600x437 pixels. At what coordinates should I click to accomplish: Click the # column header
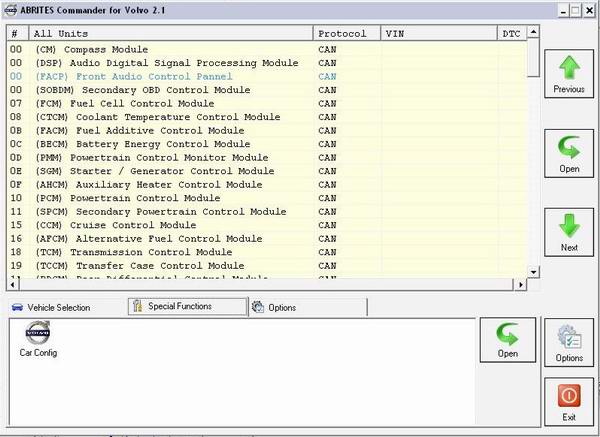coord(18,34)
